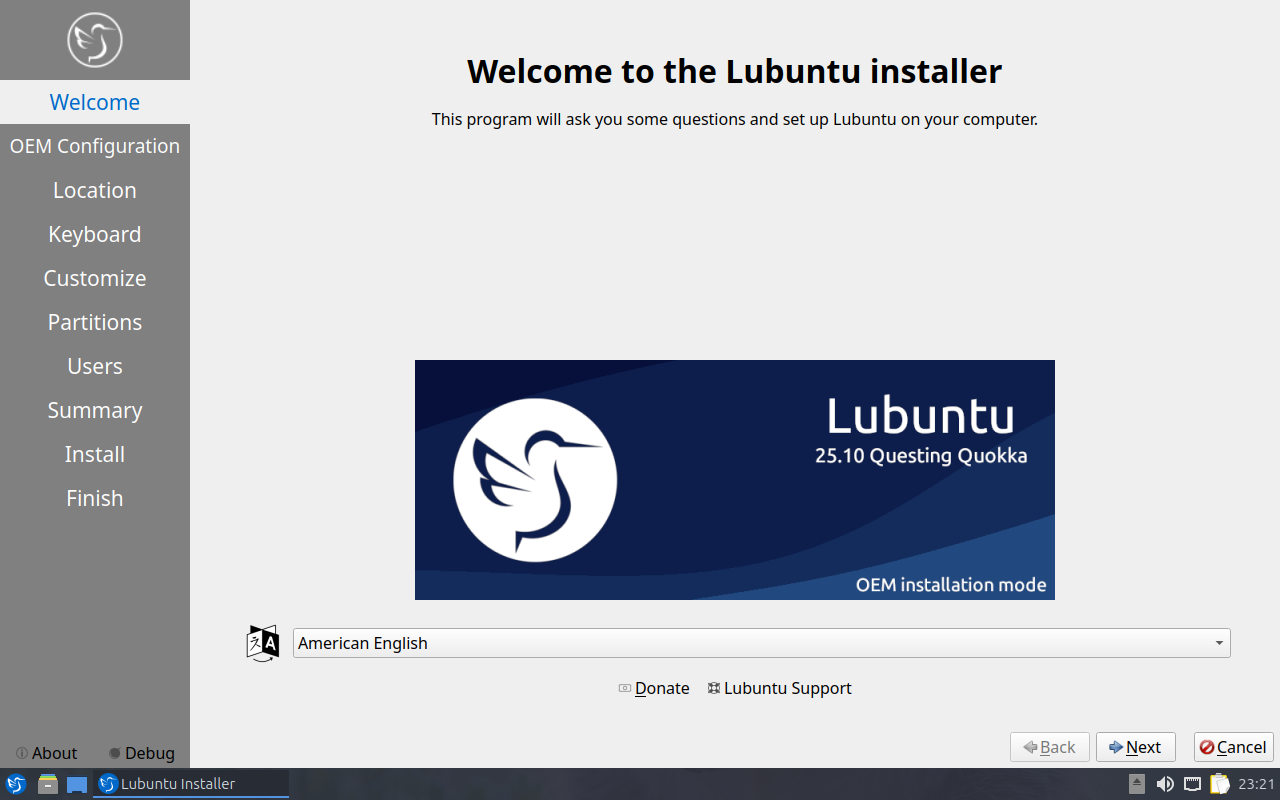The width and height of the screenshot is (1280, 800).
Task: Click the language combo box arrow
Action: [x=1219, y=643]
